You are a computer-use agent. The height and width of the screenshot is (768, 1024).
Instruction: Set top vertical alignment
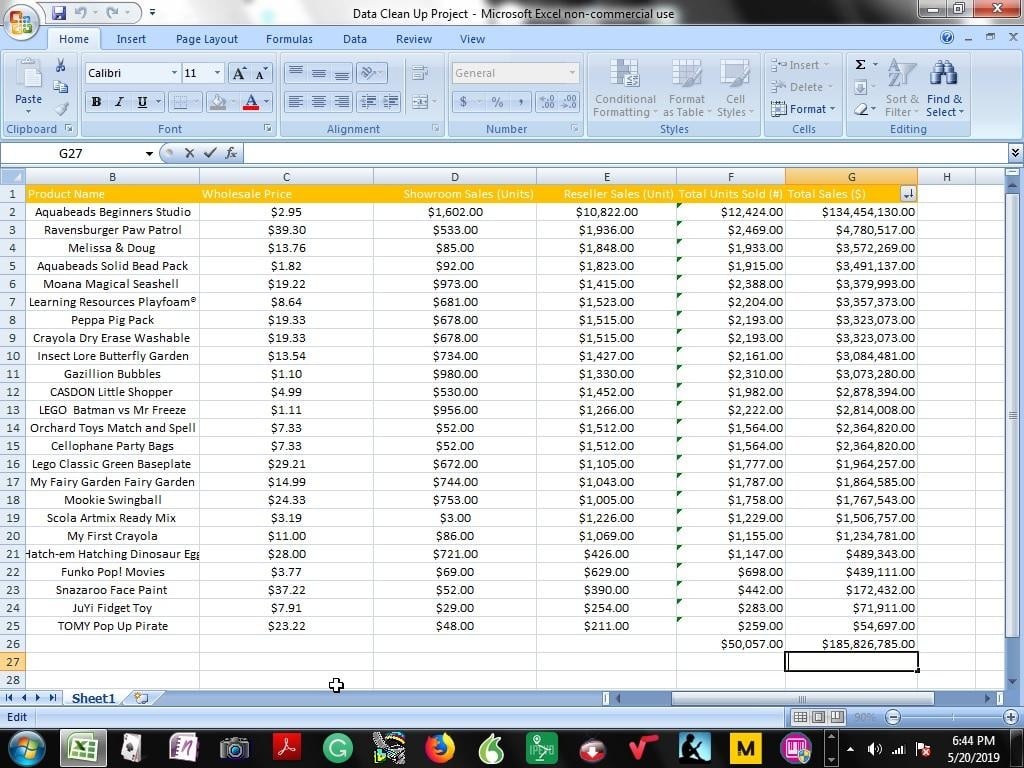pyautogui.click(x=296, y=72)
